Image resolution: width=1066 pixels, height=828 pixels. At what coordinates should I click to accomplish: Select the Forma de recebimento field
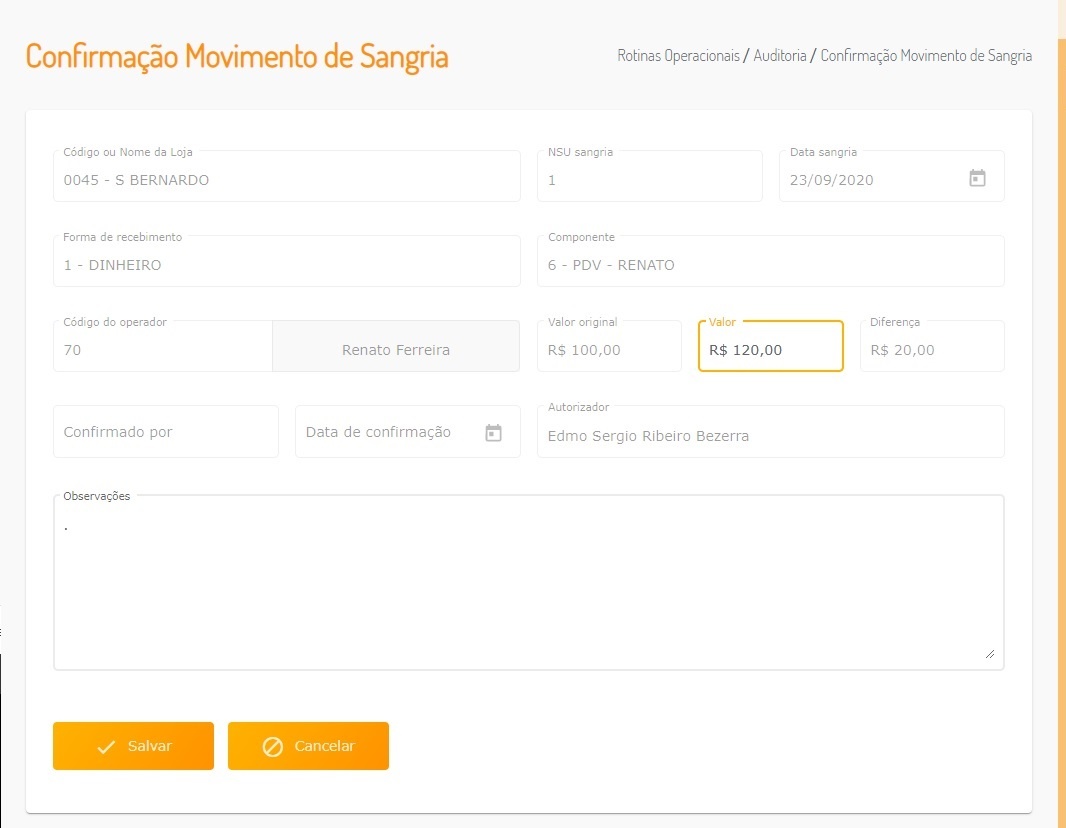[x=286, y=265]
